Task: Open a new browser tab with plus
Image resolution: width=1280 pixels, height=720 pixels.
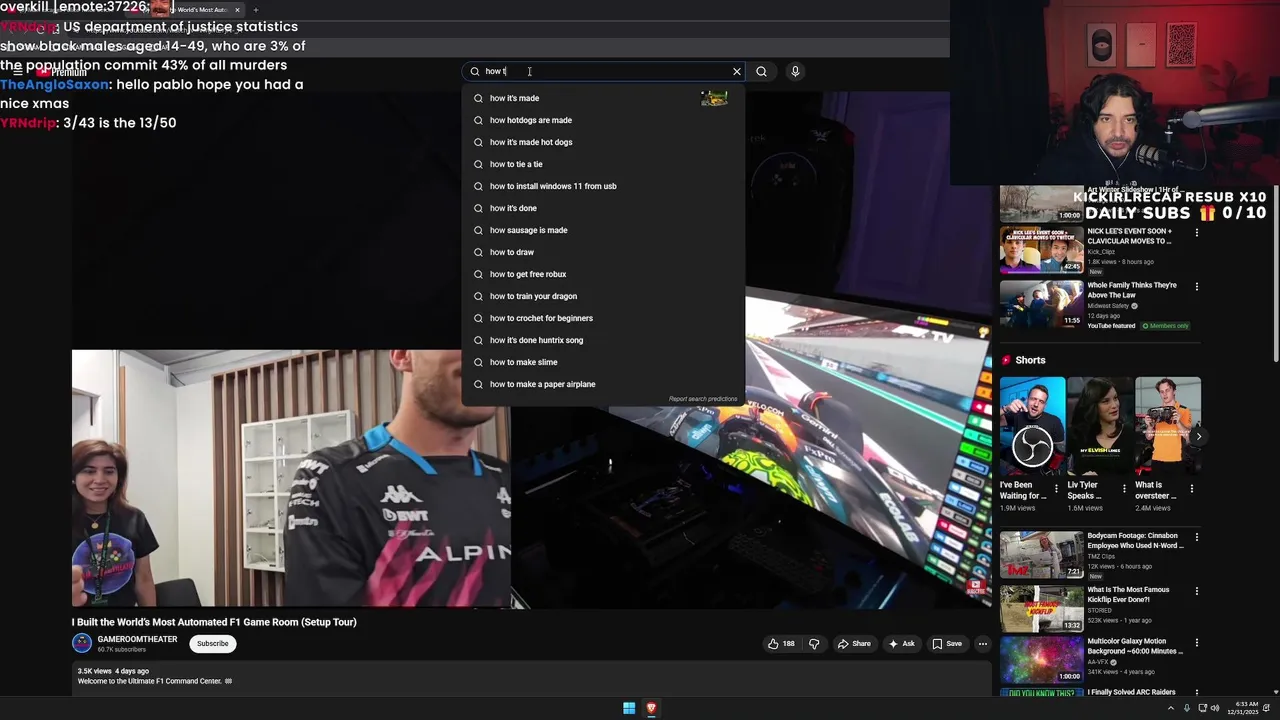Action: pos(255,10)
